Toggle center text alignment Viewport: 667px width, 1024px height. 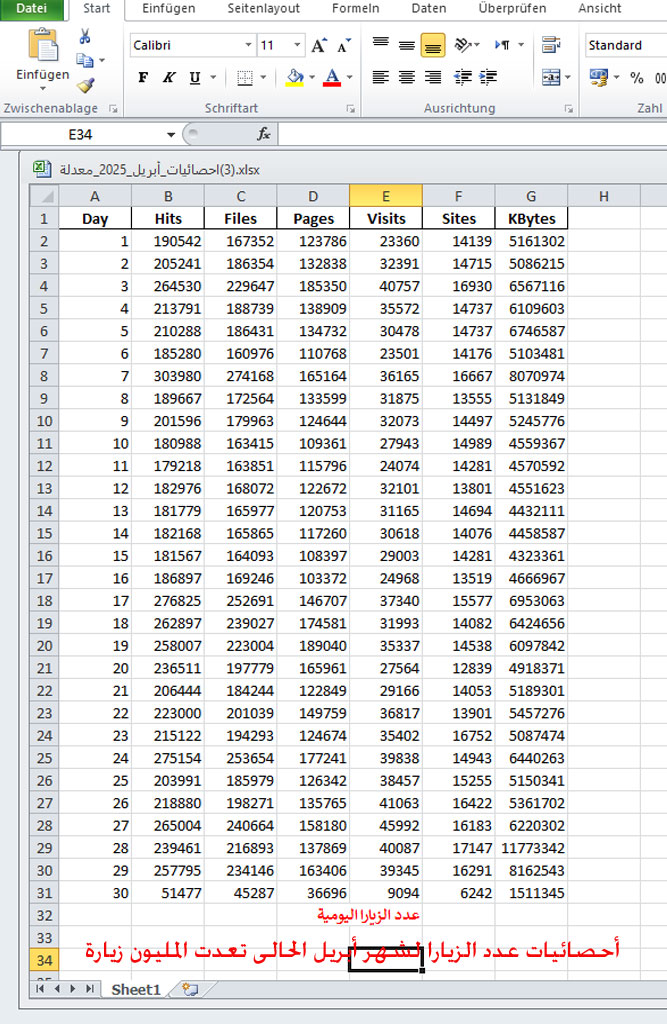point(407,78)
